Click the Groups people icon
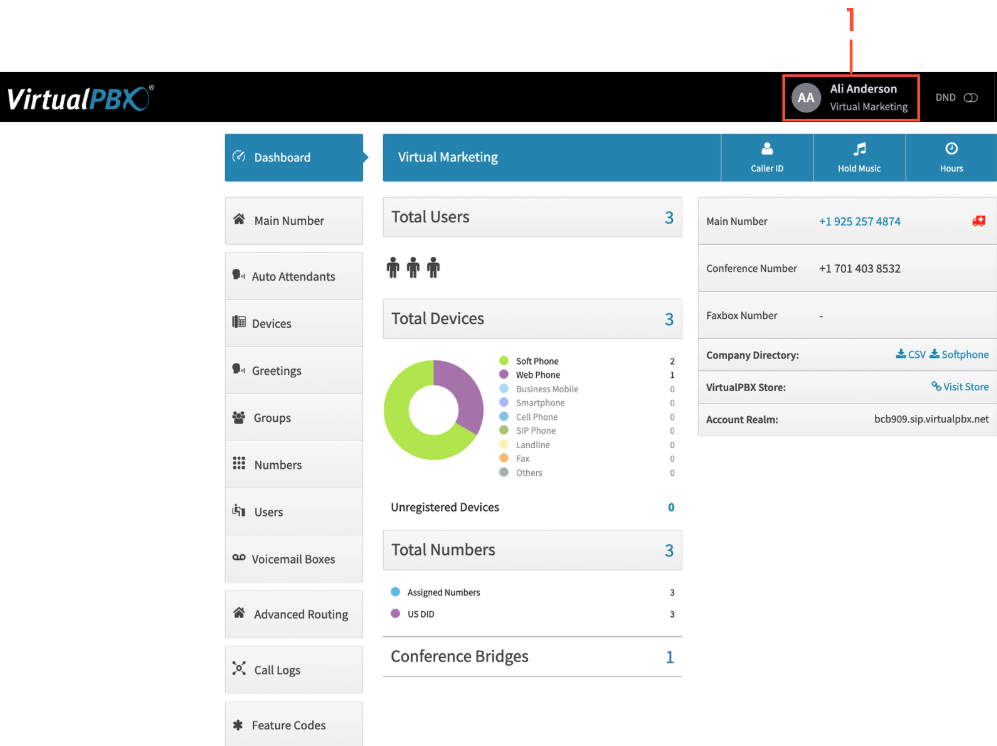 [x=239, y=417]
